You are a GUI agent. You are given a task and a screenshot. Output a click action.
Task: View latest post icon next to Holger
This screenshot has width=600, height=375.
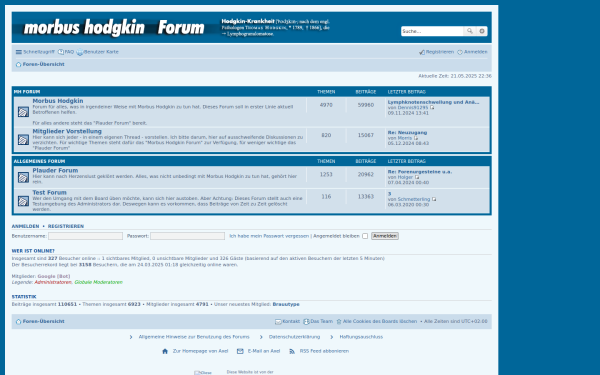(x=417, y=177)
